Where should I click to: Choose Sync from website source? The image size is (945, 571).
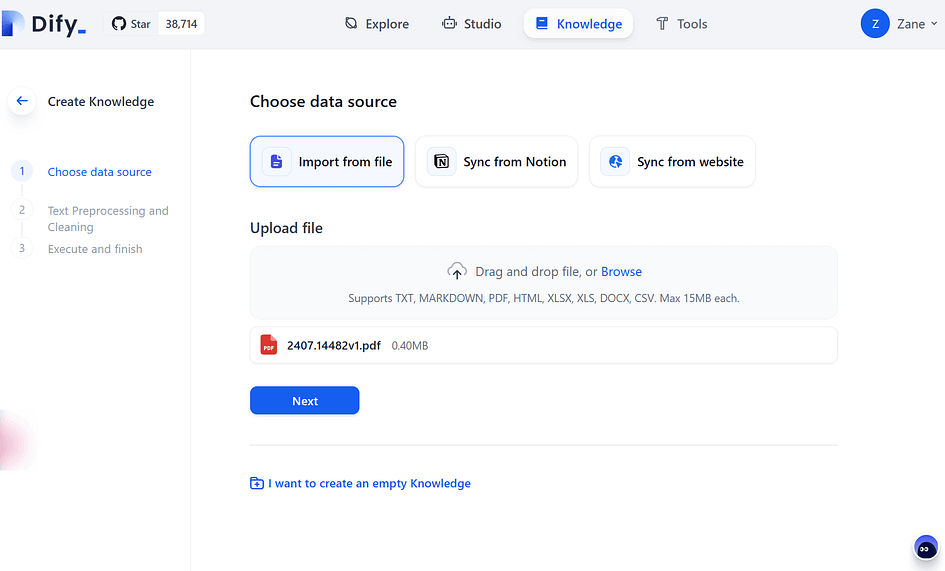pyautogui.click(x=672, y=161)
